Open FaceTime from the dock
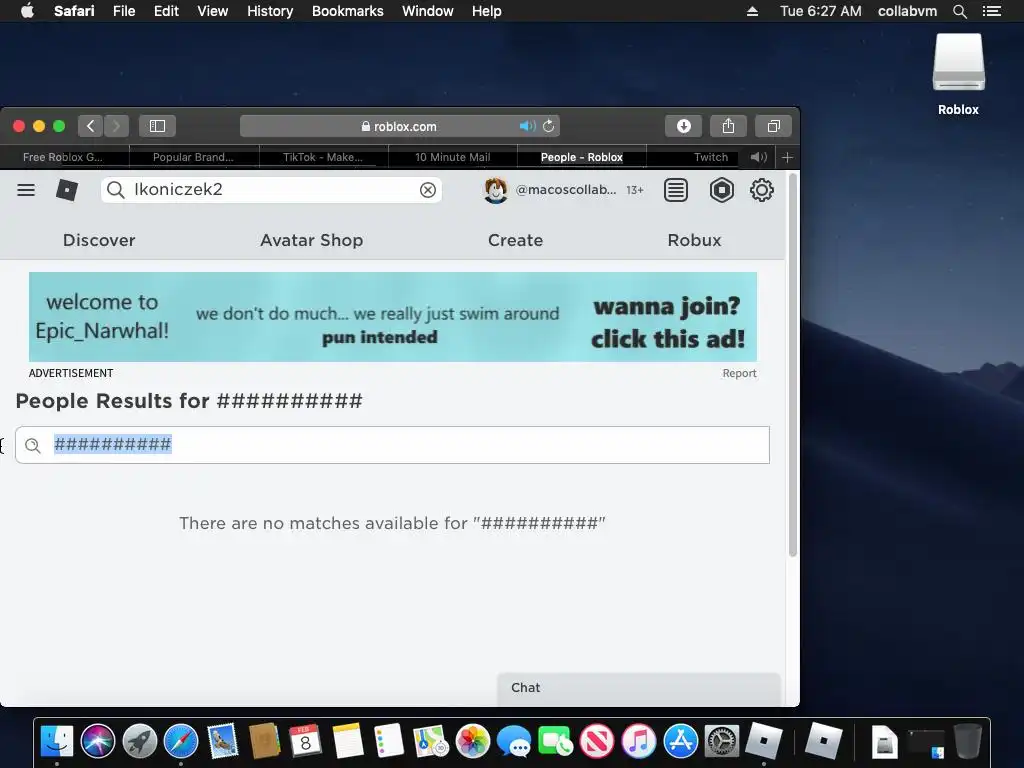This screenshot has width=1024, height=768. pyautogui.click(x=556, y=741)
